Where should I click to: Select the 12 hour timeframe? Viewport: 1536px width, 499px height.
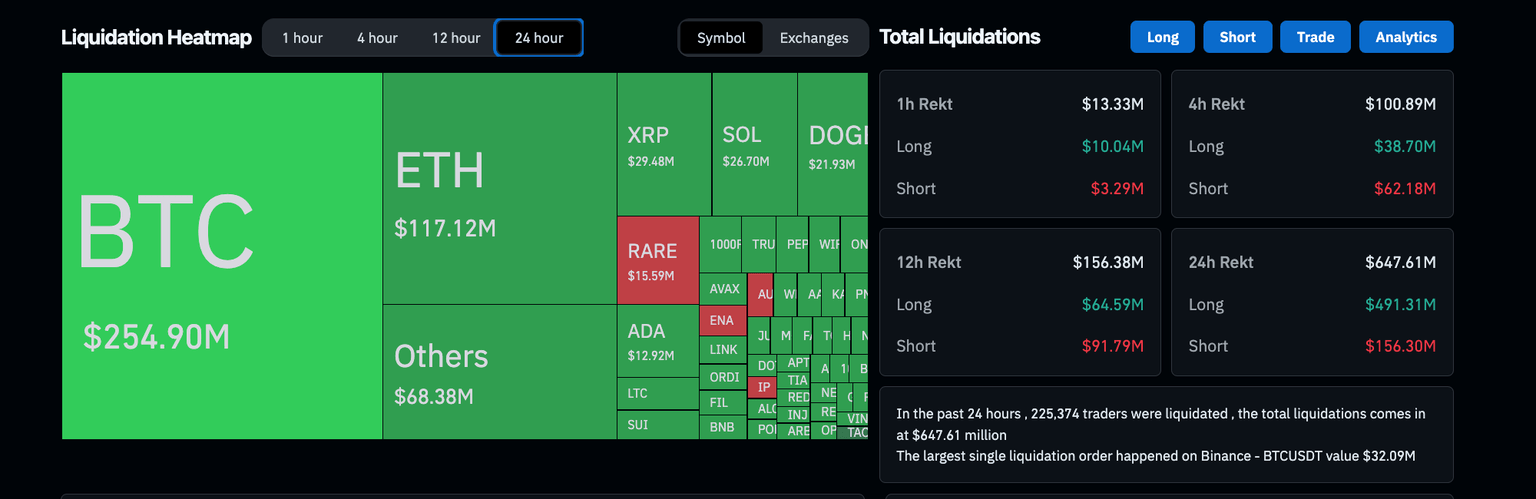456,38
